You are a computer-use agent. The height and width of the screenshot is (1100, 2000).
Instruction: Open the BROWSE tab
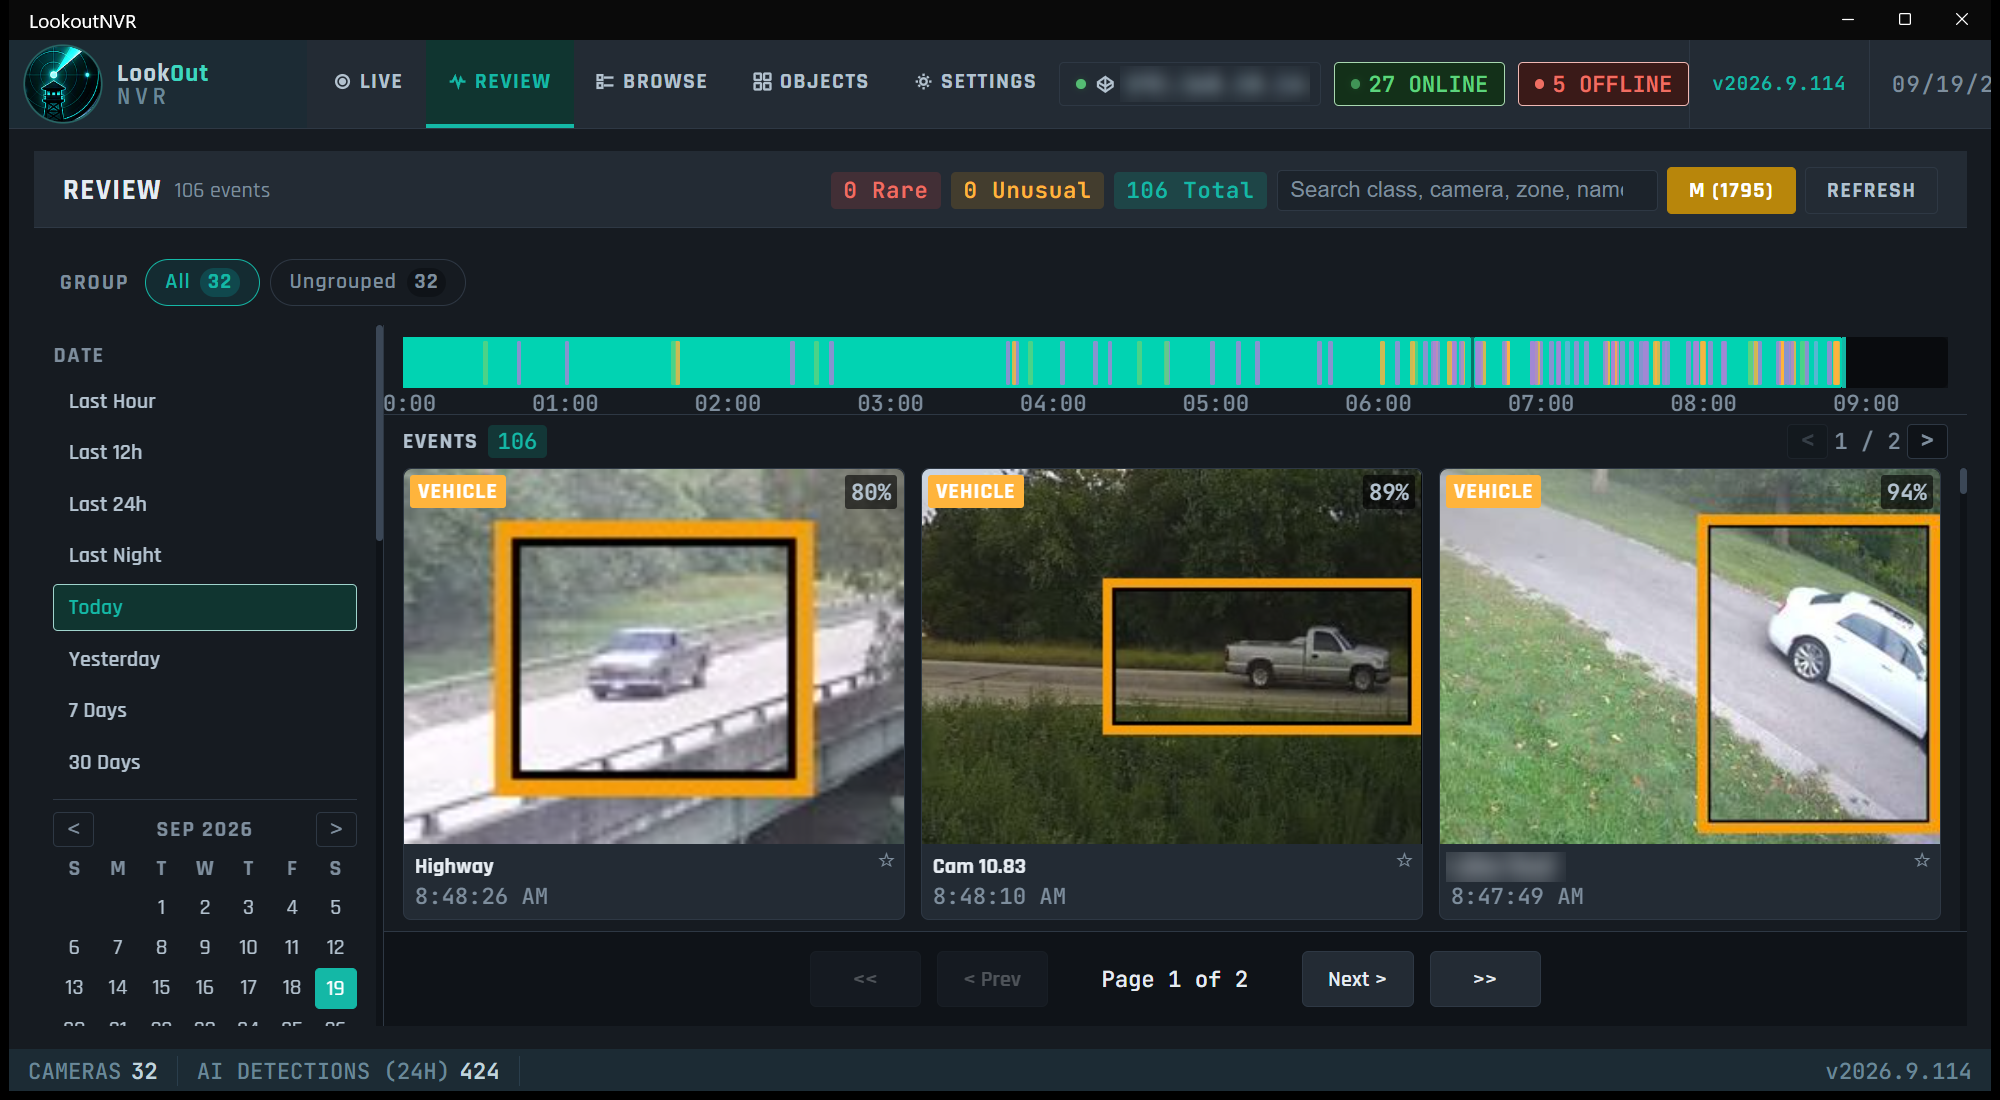point(651,82)
